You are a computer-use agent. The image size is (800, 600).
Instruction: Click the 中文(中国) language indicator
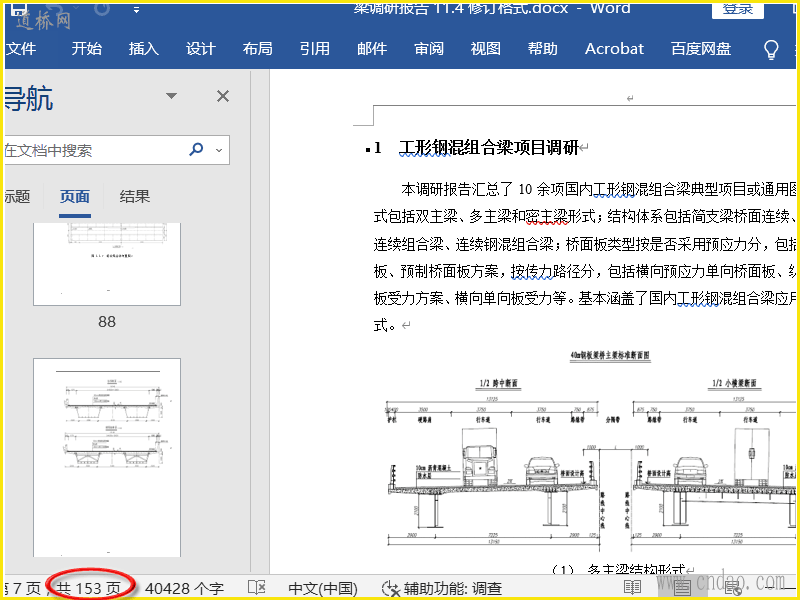tap(323, 588)
